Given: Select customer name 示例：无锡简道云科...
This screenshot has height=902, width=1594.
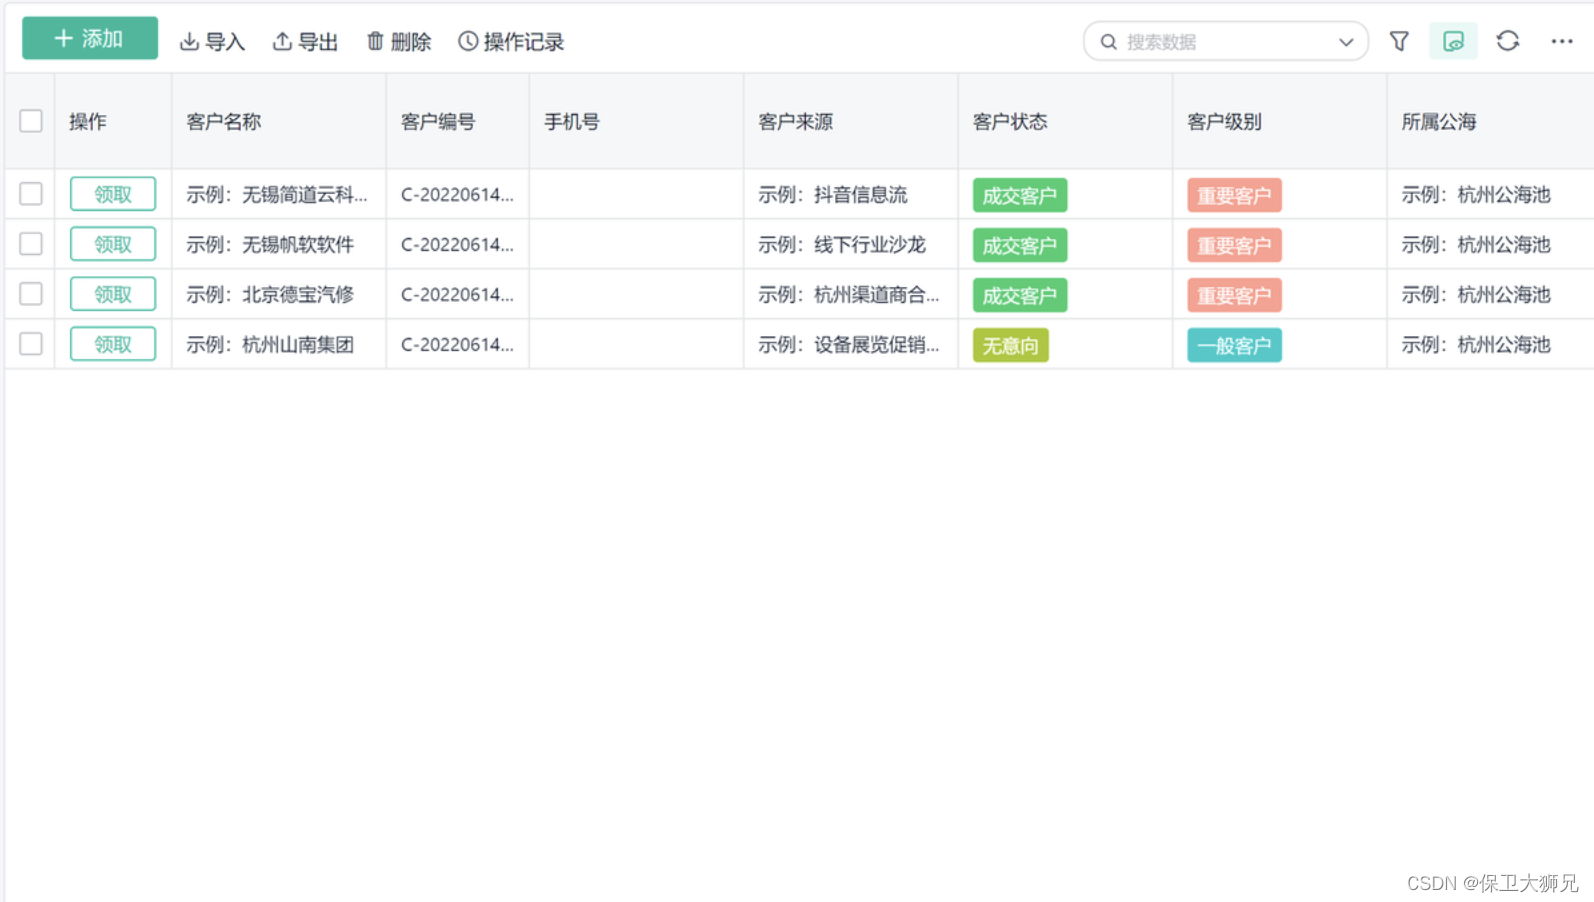Looking at the screenshot, I should click(x=277, y=195).
